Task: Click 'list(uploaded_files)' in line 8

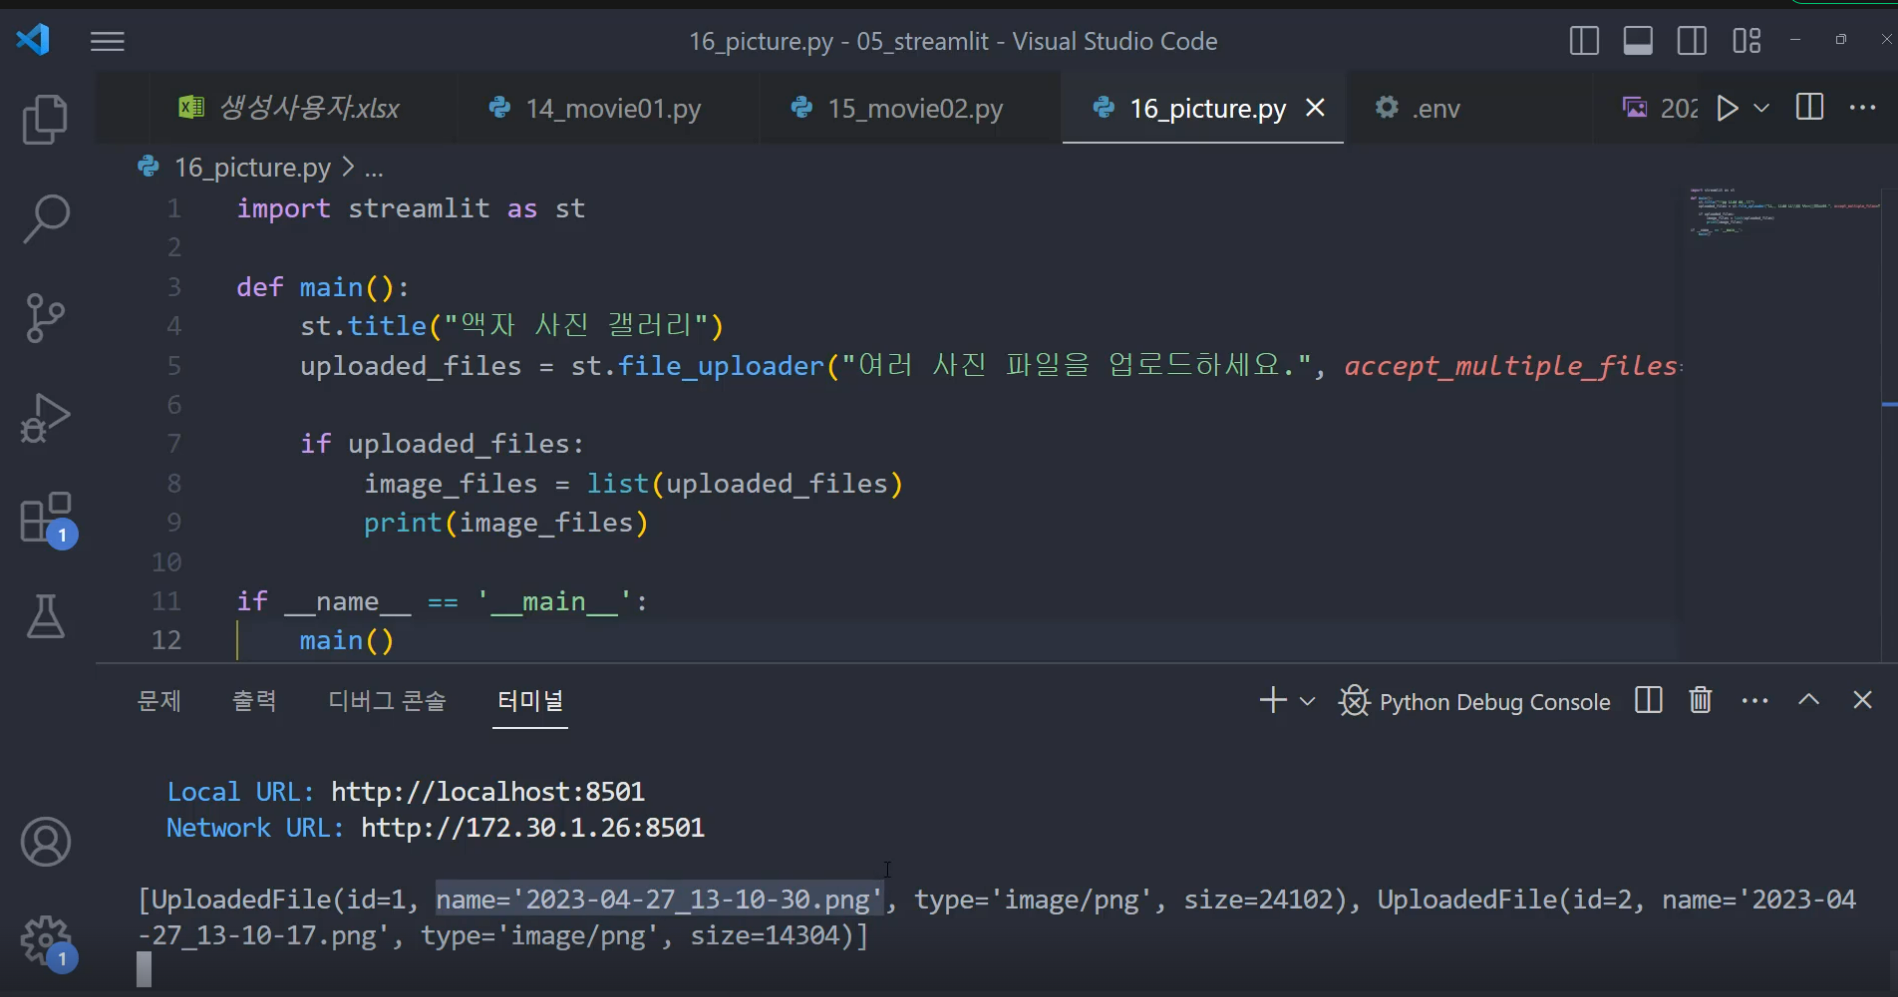Action: [745, 484]
